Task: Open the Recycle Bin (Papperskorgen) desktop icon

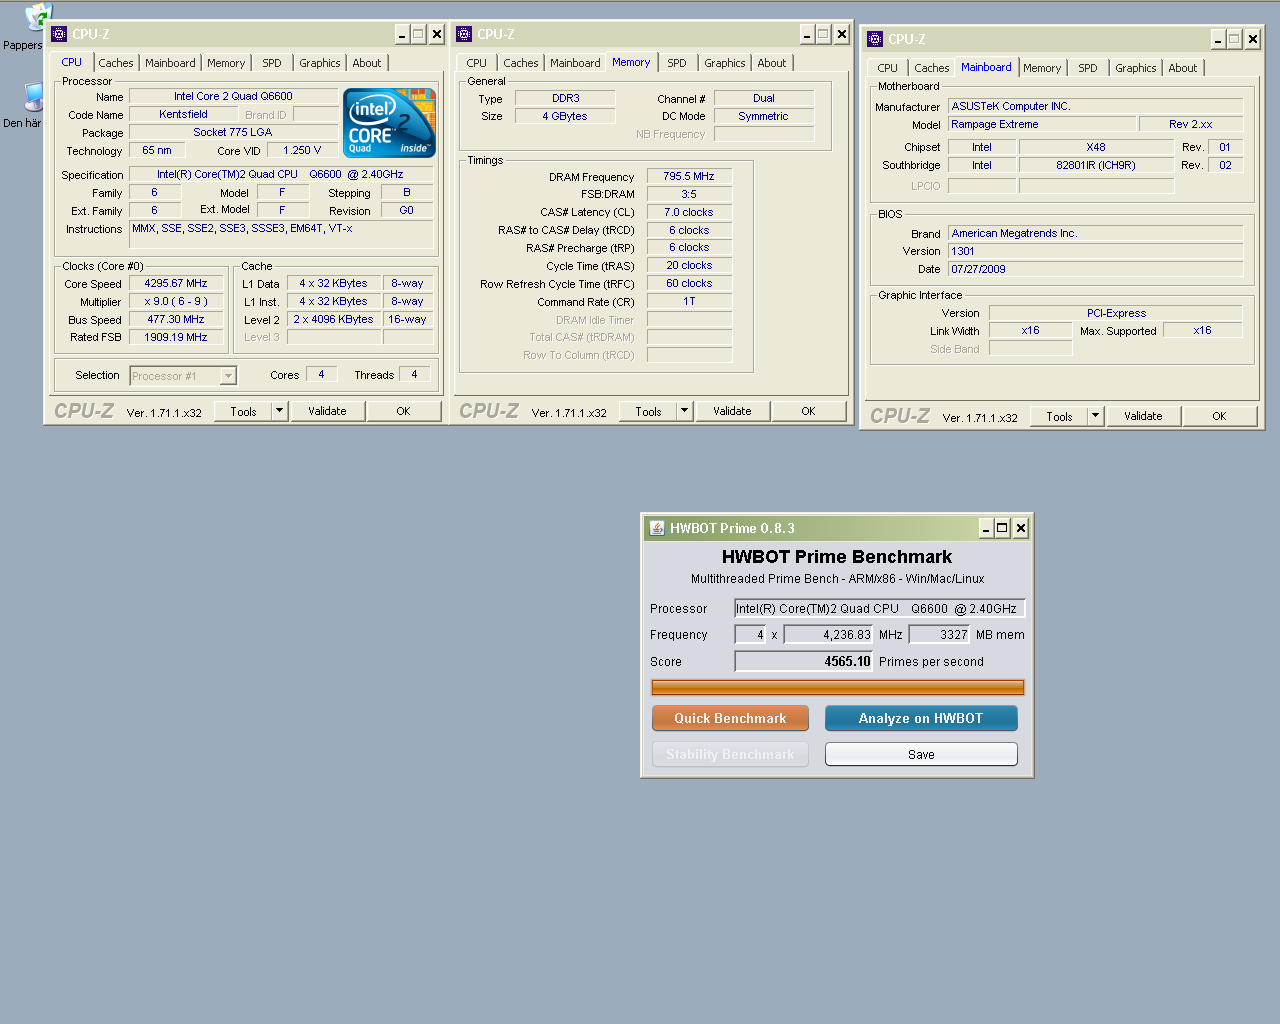Action: [x=37, y=17]
